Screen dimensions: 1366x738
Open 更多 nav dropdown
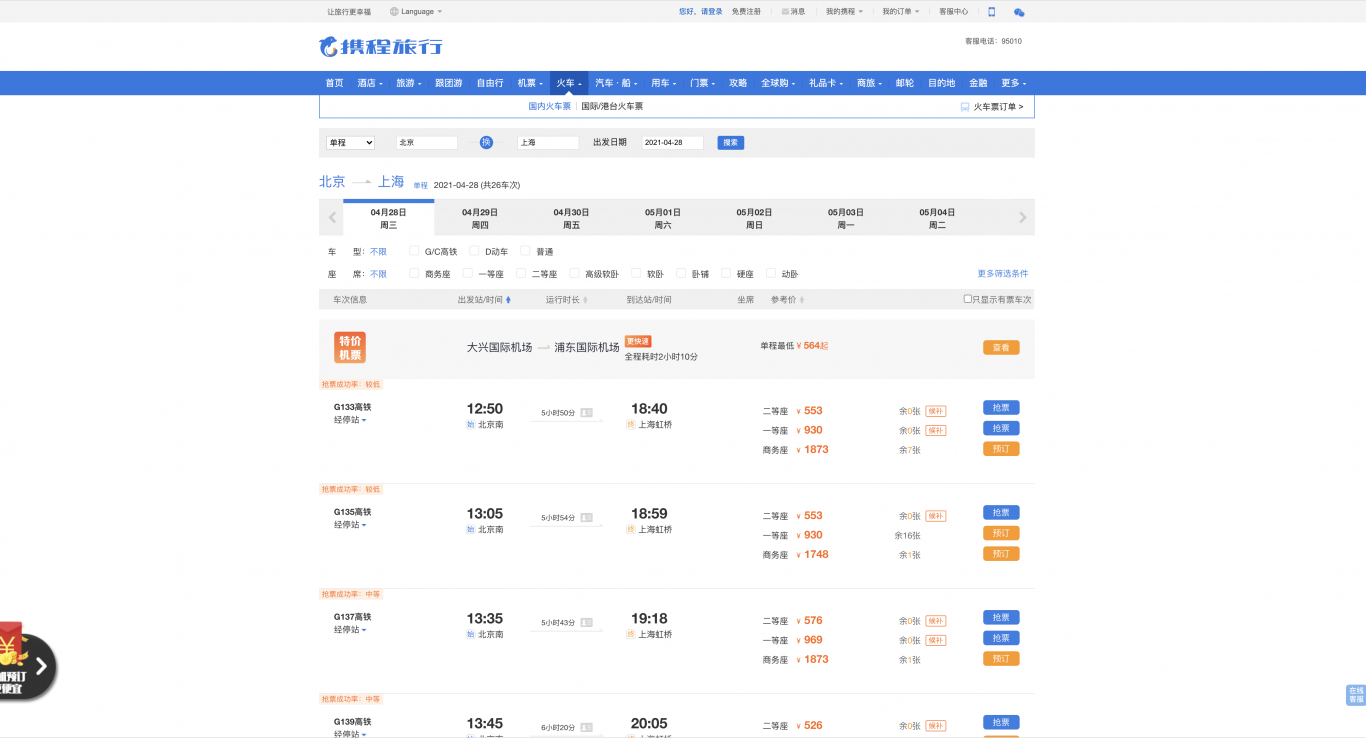1014,83
